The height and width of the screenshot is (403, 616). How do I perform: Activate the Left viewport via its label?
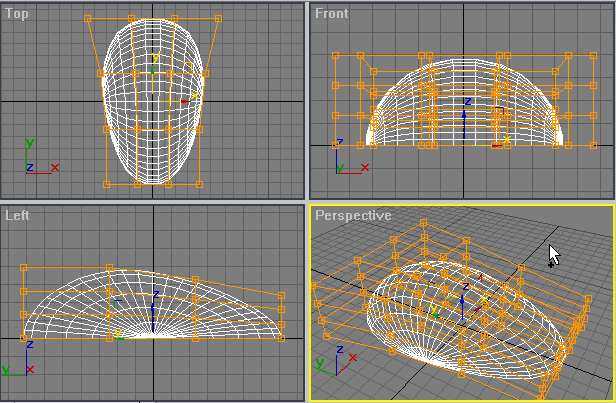pos(17,215)
